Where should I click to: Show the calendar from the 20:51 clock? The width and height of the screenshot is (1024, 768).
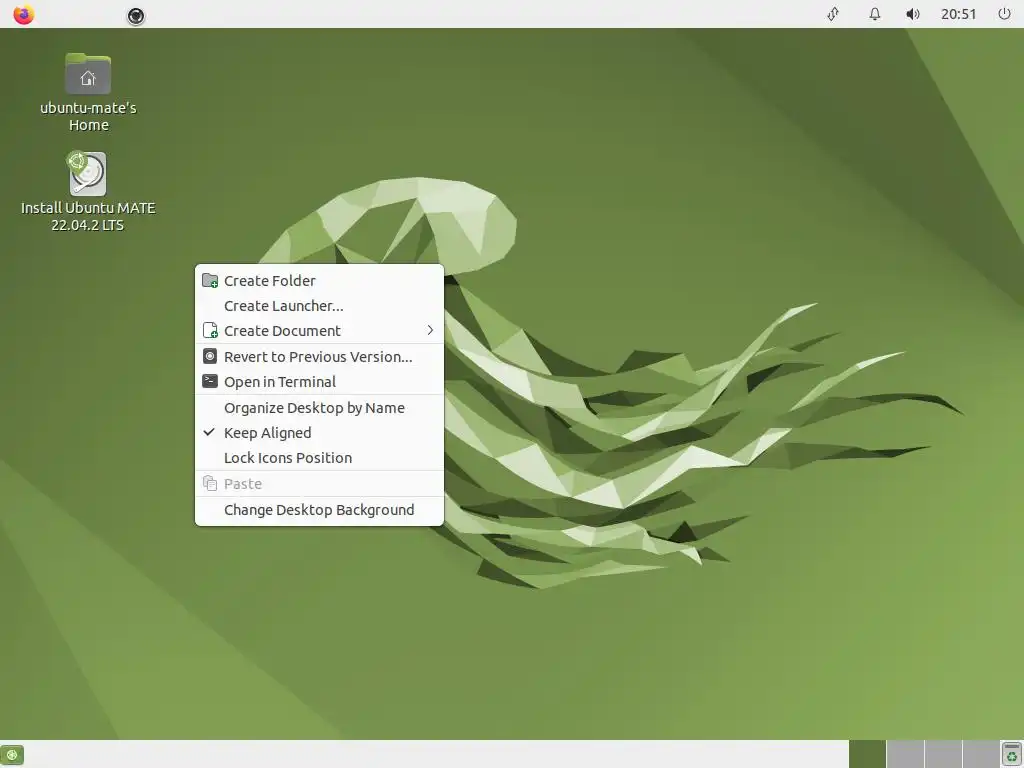pyautogui.click(x=958, y=14)
